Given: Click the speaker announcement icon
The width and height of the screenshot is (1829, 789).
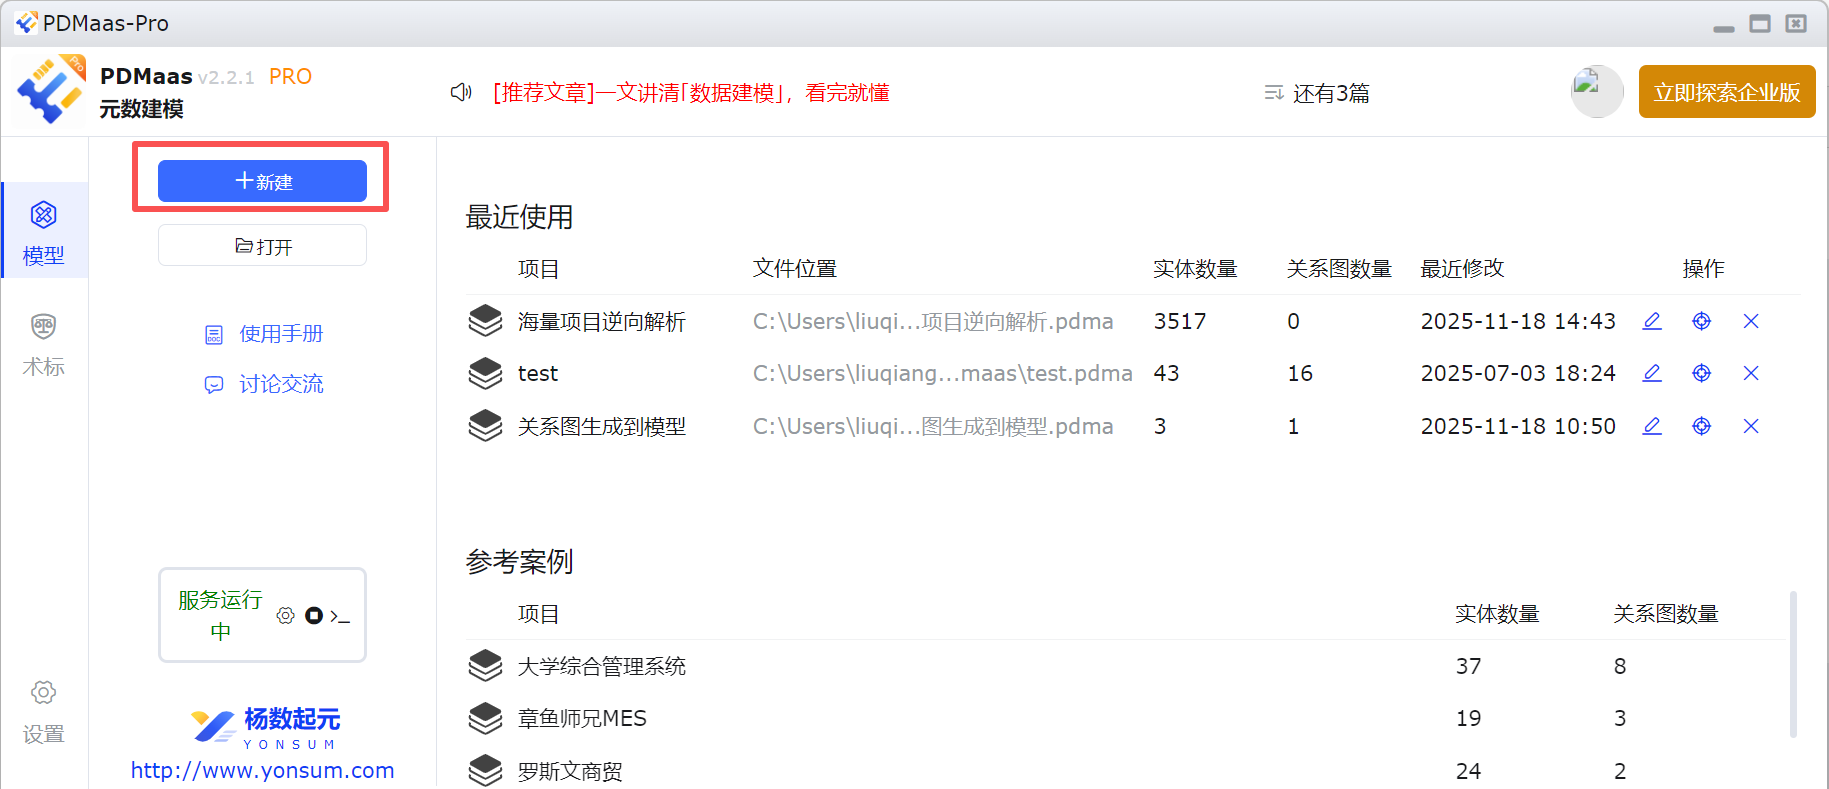Looking at the screenshot, I should tap(460, 93).
